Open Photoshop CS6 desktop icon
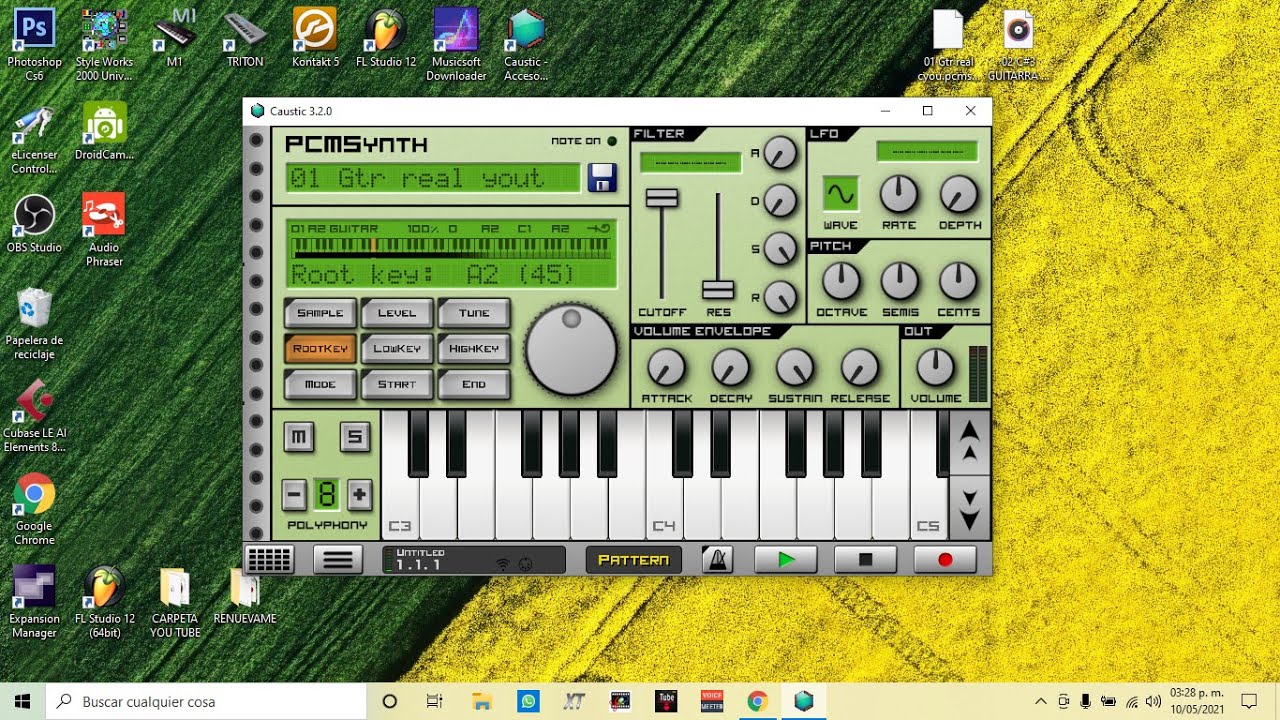This screenshot has width=1280, height=720. 34,45
